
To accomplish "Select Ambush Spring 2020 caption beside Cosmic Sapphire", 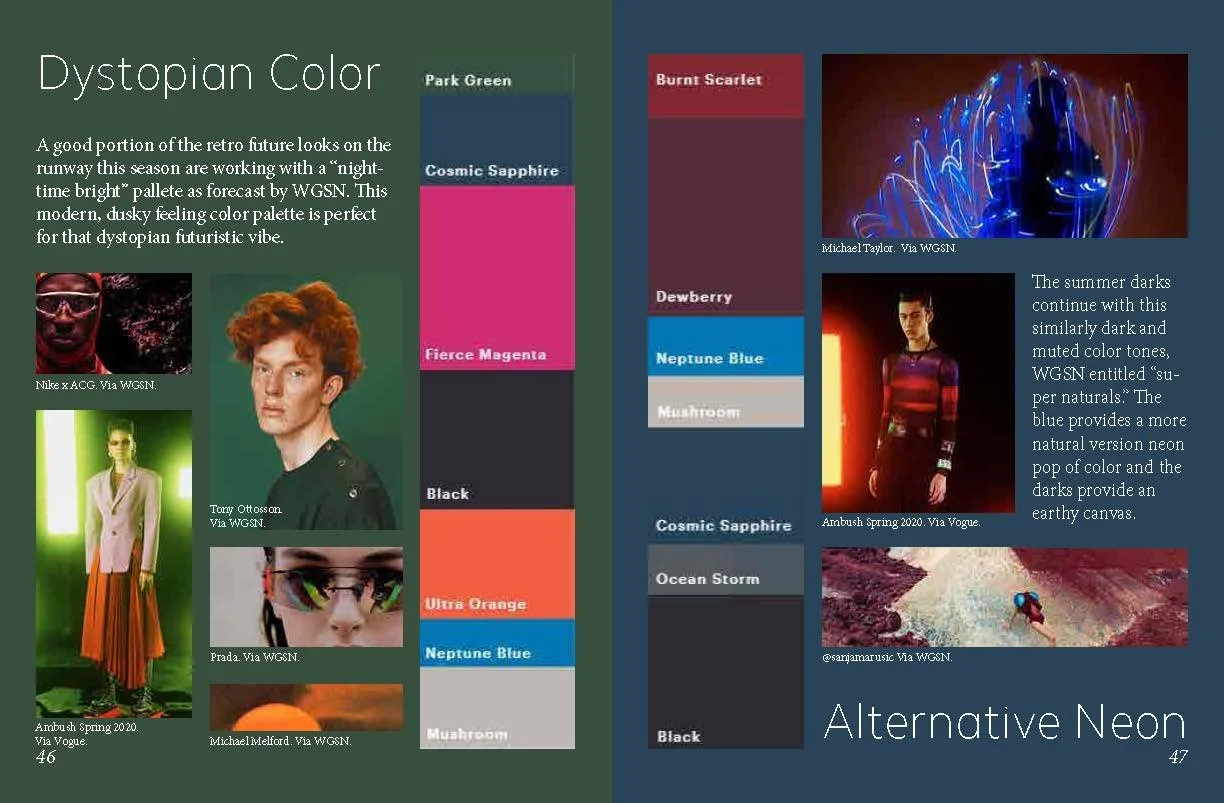I will coord(900,522).
